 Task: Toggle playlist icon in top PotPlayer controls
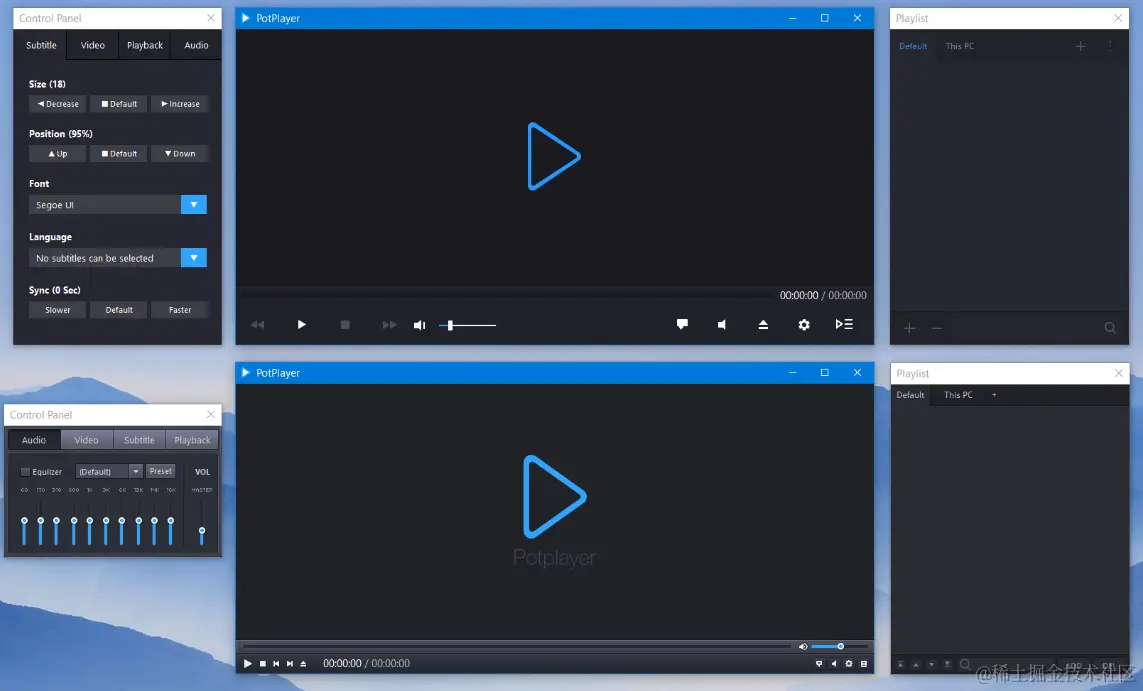point(844,324)
